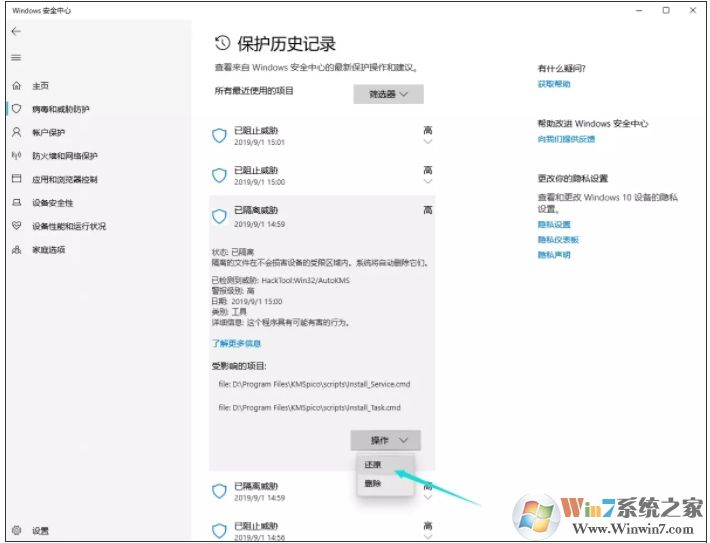This screenshot has width=710, height=543.
Task: Open 病毒和威胁防护 in the sidebar
Action: tap(61, 109)
